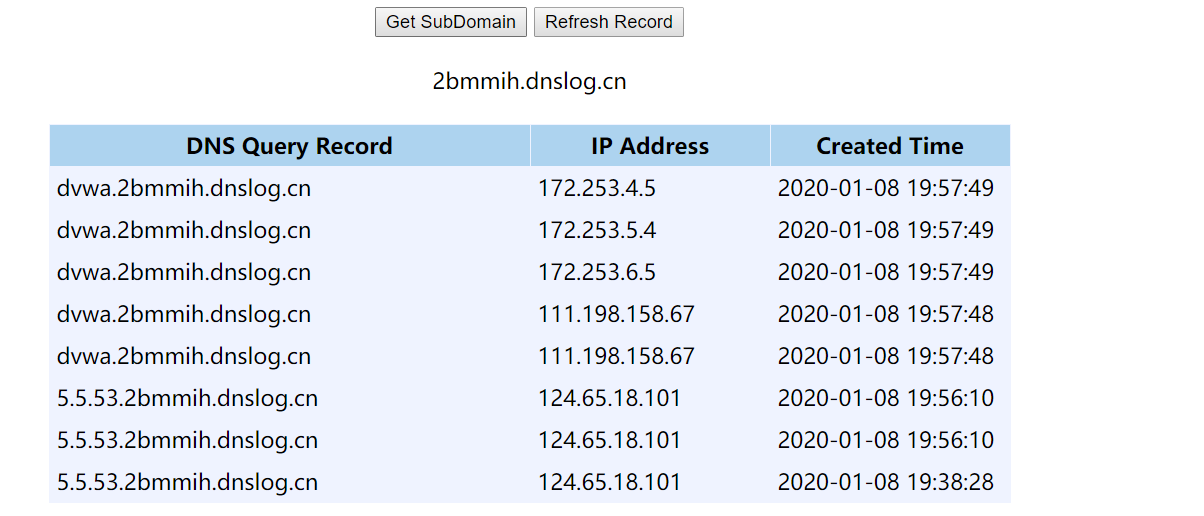The image size is (1204, 516).
Task: Select created time in the 172.253.6.5 row
Action: [x=886, y=272]
